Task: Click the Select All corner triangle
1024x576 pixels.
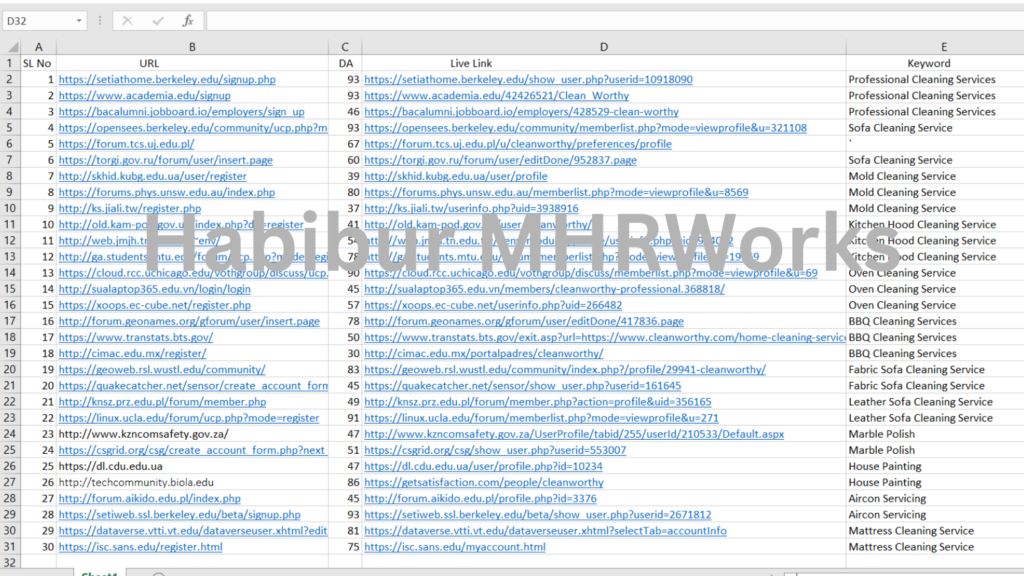Action: click(11, 47)
